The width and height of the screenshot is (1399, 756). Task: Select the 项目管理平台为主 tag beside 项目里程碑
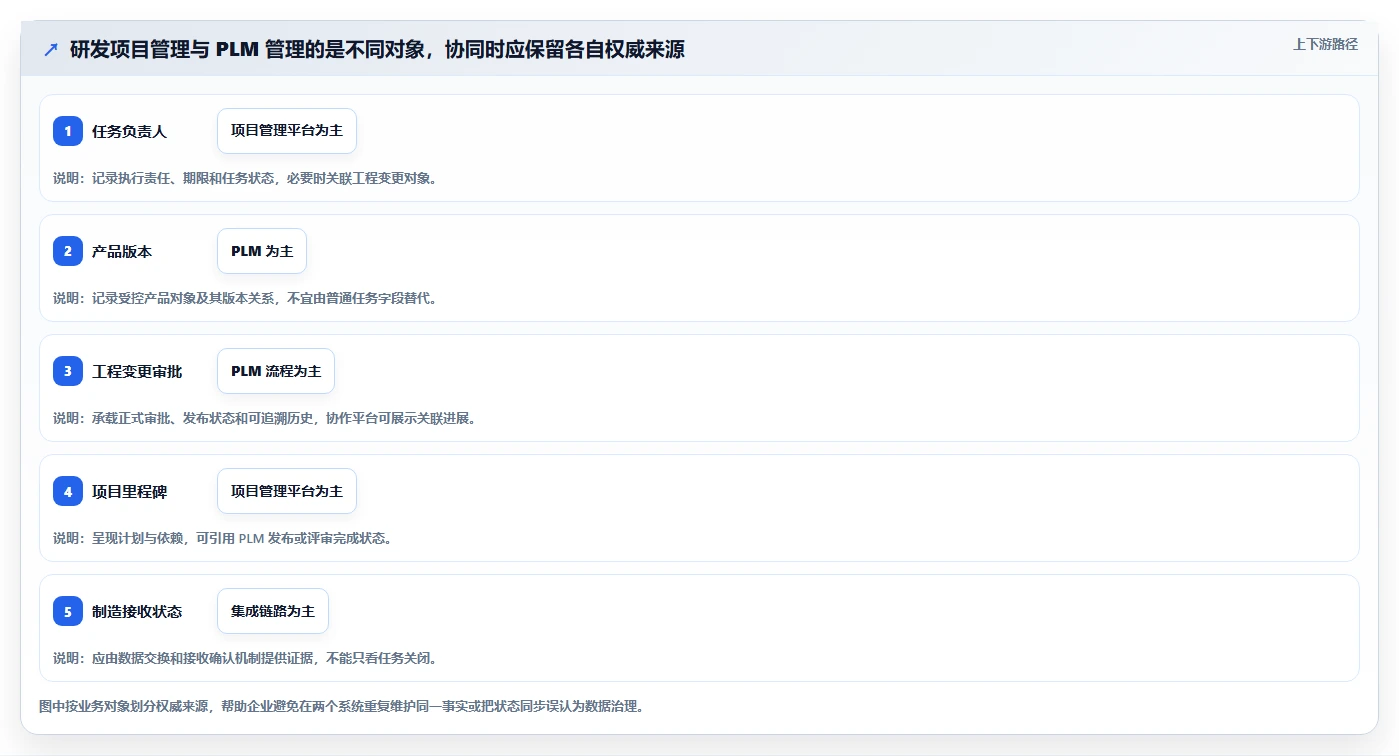[x=287, y=491]
